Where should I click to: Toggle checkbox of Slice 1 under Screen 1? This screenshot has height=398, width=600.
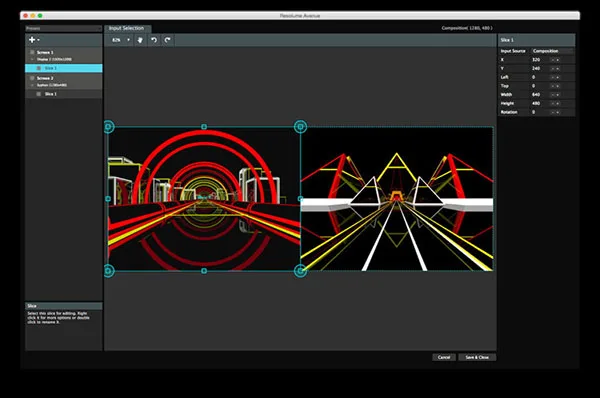[39, 68]
